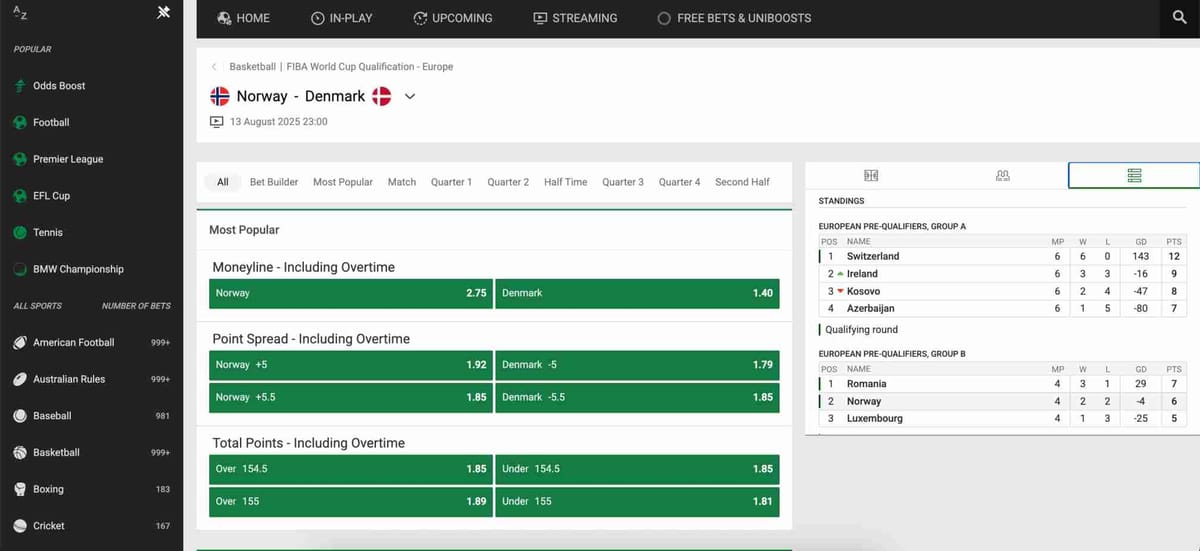Pick Denmark -5.5 spread at 1.85
The height and width of the screenshot is (551, 1200).
tap(637, 397)
